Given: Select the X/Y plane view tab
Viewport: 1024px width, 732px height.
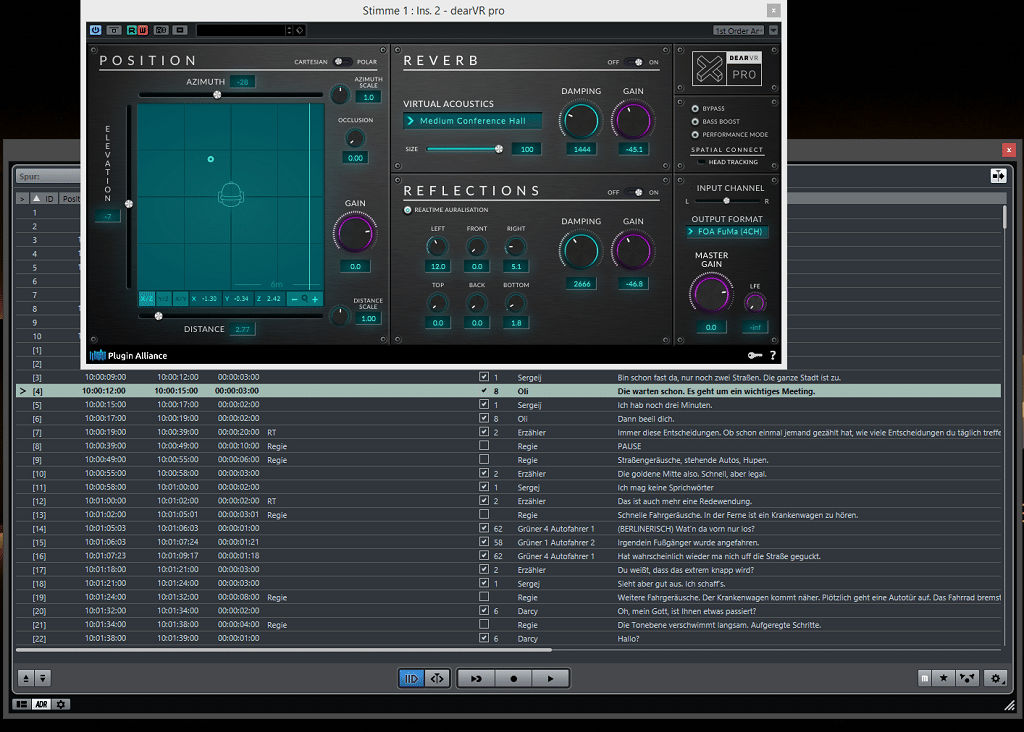Looking at the screenshot, I should click(180, 299).
